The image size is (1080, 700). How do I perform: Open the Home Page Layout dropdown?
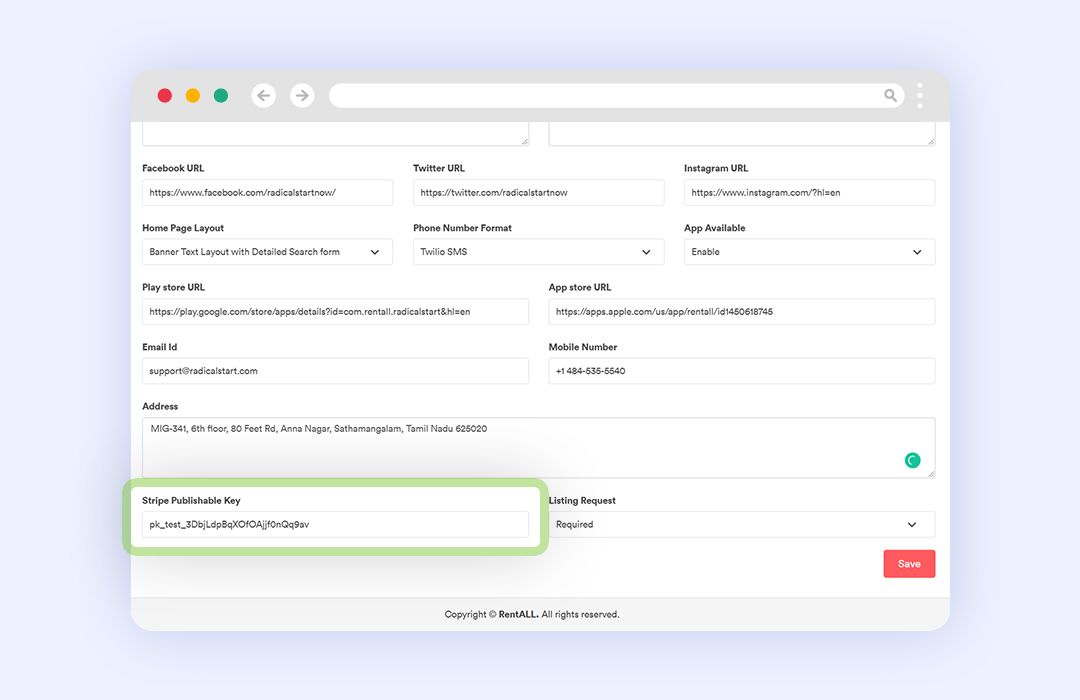(x=267, y=252)
